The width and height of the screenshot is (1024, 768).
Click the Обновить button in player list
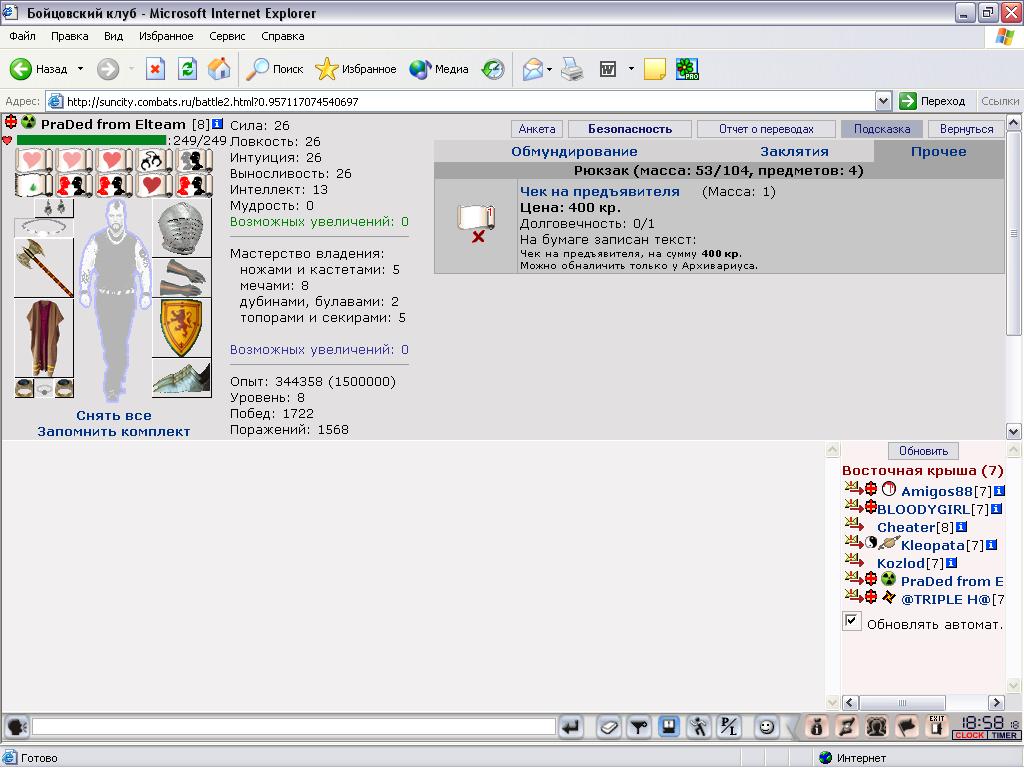[923, 451]
